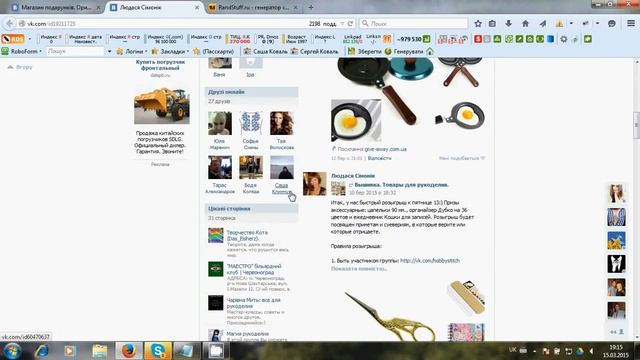Open a new browser tab with plus
Image resolution: width=640 pixels, height=360 pixels.
click(311, 7)
